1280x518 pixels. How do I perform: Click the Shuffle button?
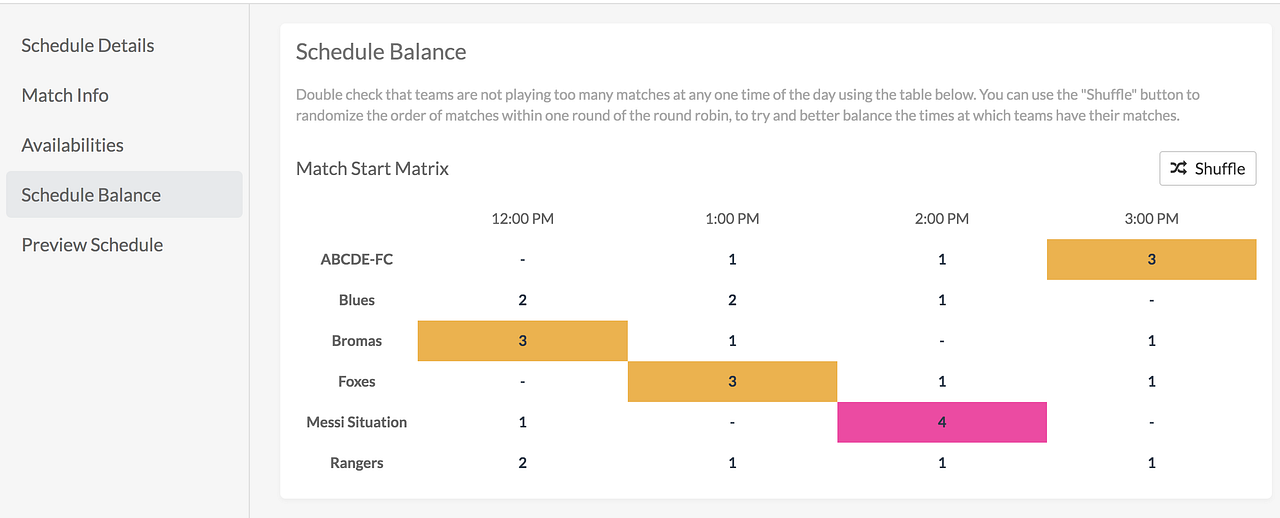click(1207, 169)
